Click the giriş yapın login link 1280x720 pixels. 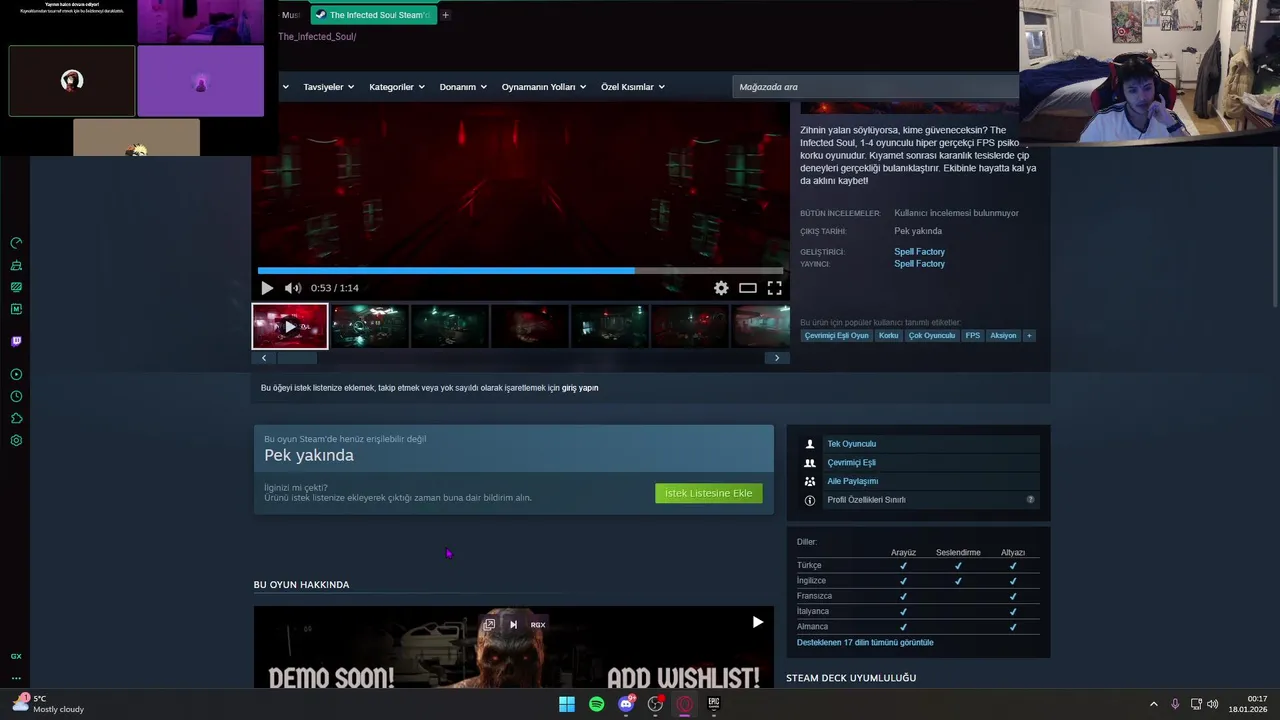pos(580,388)
